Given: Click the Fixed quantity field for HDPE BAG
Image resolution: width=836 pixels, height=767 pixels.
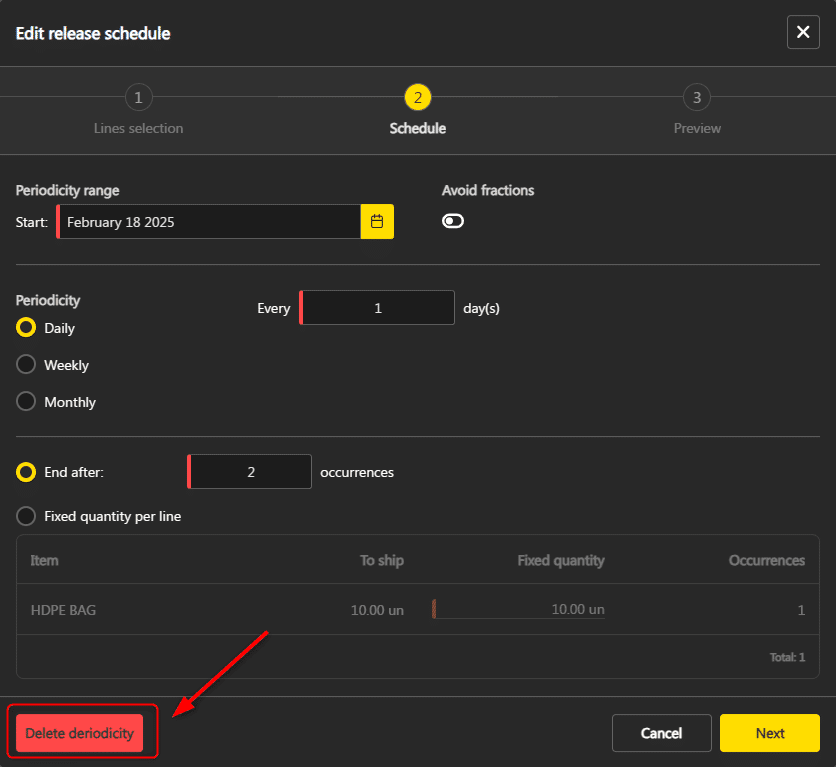Looking at the screenshot, I should (x=520, y=610).
